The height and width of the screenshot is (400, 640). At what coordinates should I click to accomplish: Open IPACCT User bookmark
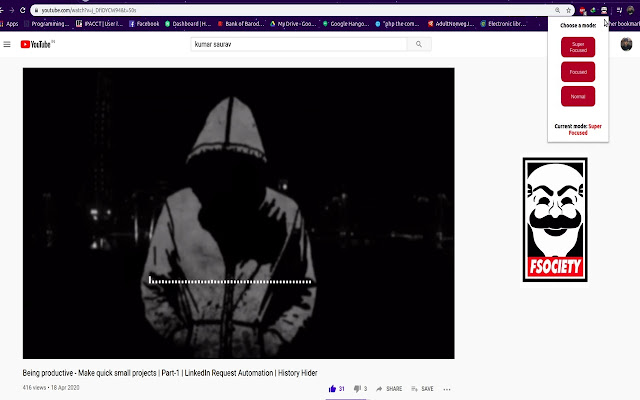(99, 24)
